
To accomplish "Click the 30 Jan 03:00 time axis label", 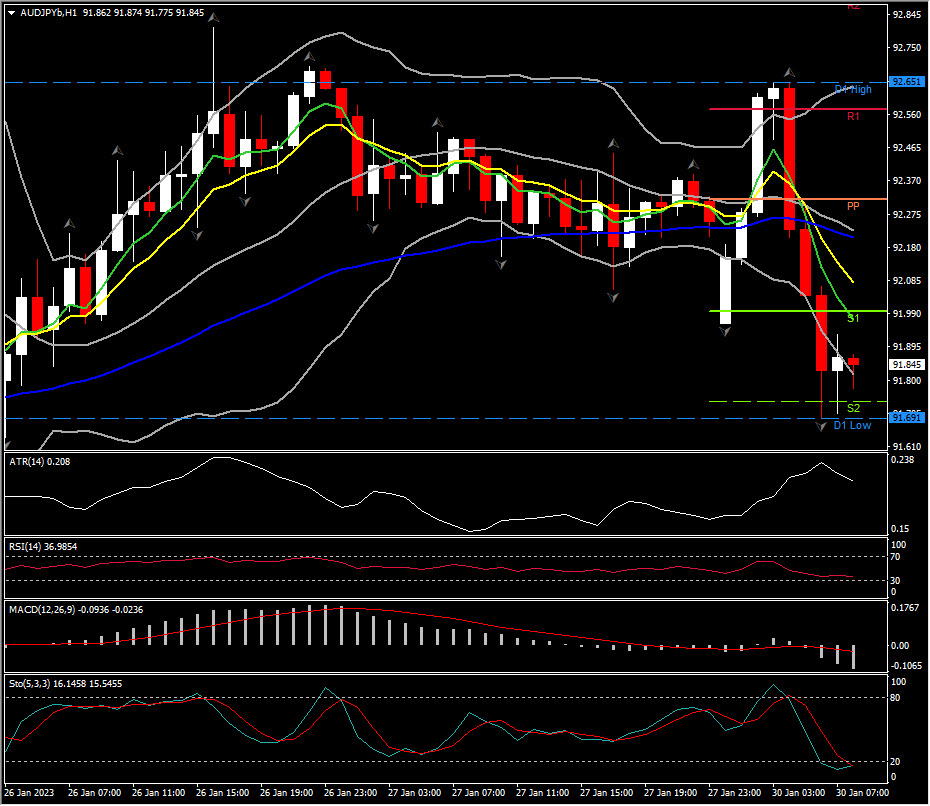I will tap(797, 792).
